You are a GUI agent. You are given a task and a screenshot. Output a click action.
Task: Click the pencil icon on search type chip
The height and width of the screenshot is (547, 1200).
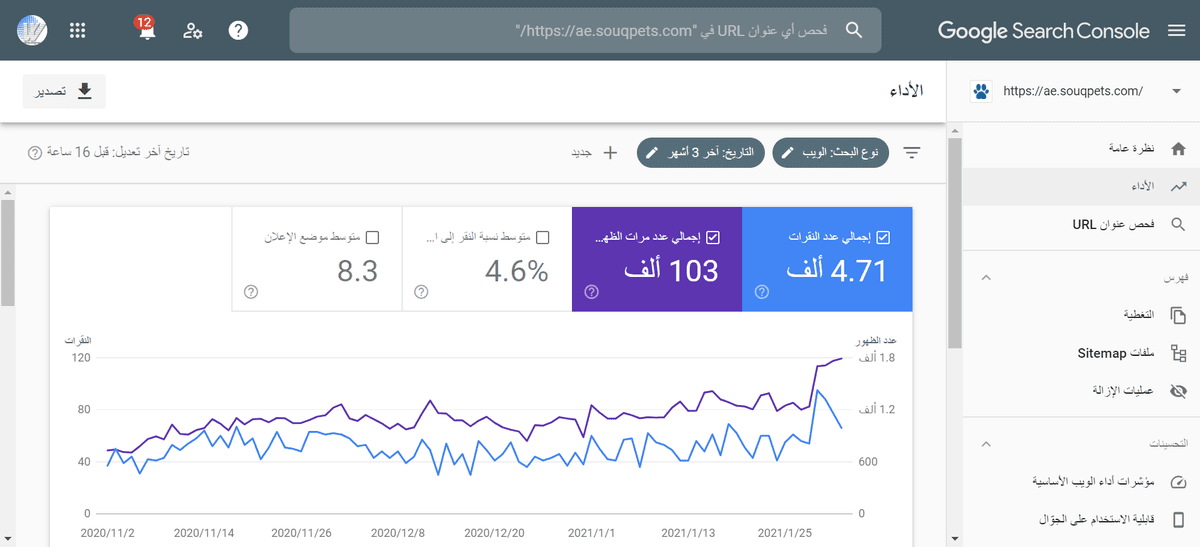tap(788, 153)
